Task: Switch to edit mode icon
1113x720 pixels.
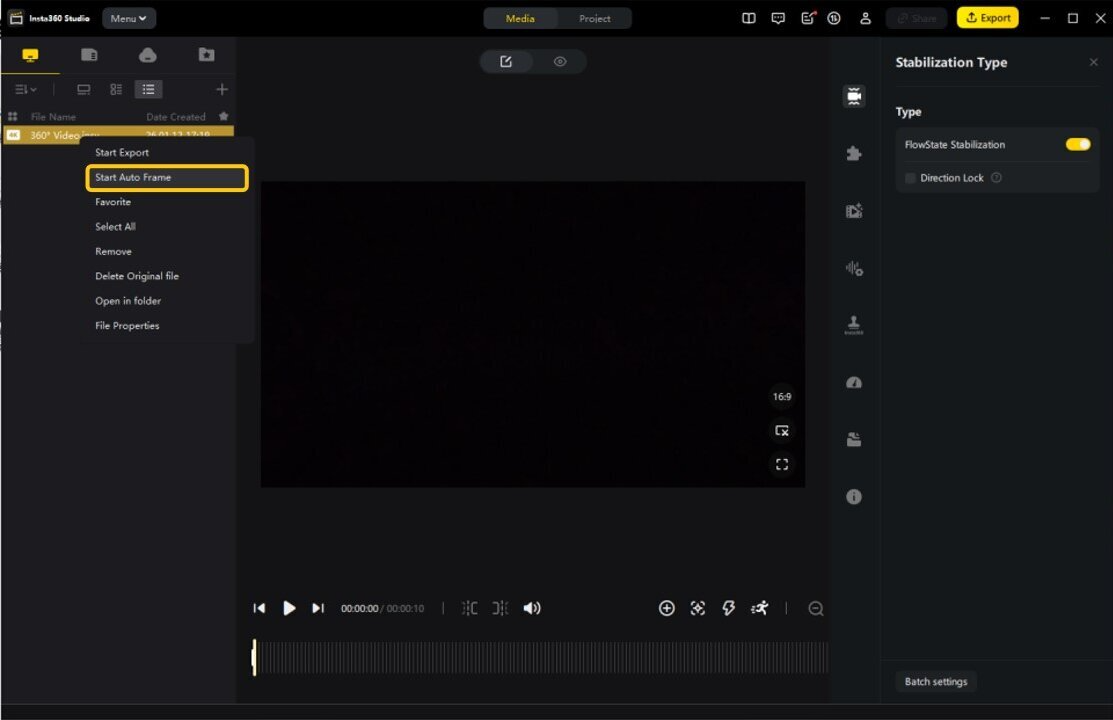Action: click(x=506, y=62)
